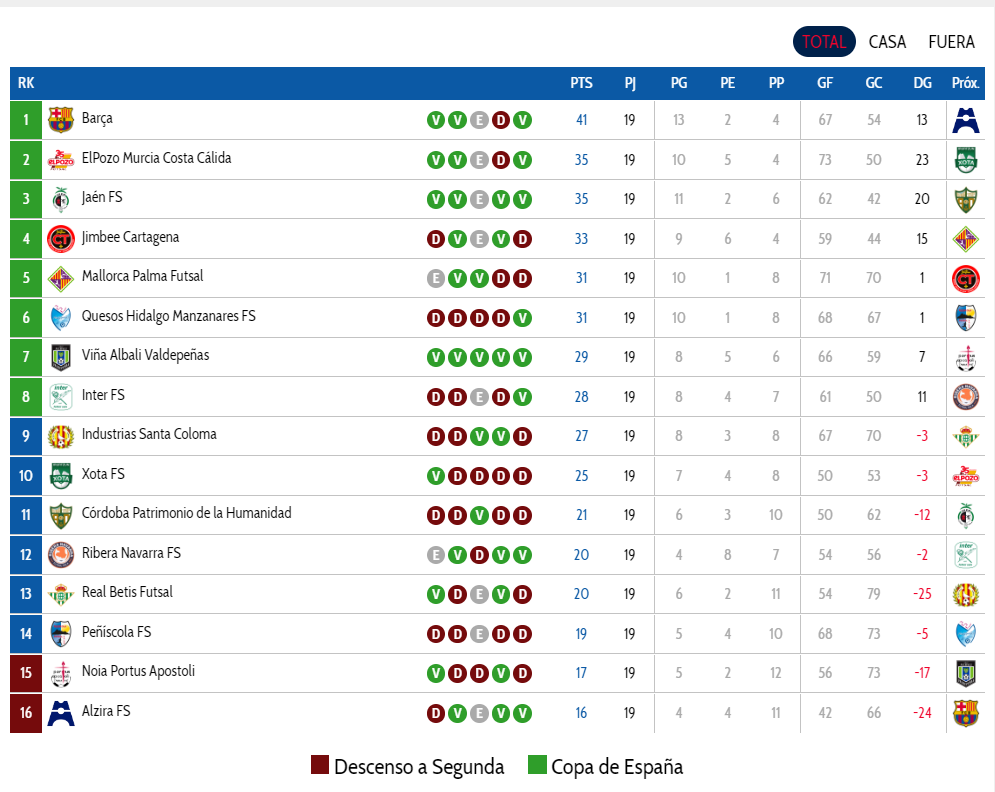Click the Quesos Hidalgo Manzanares crest
The image size is (995, 792).
pyautogui.click(x=61, y=317)
